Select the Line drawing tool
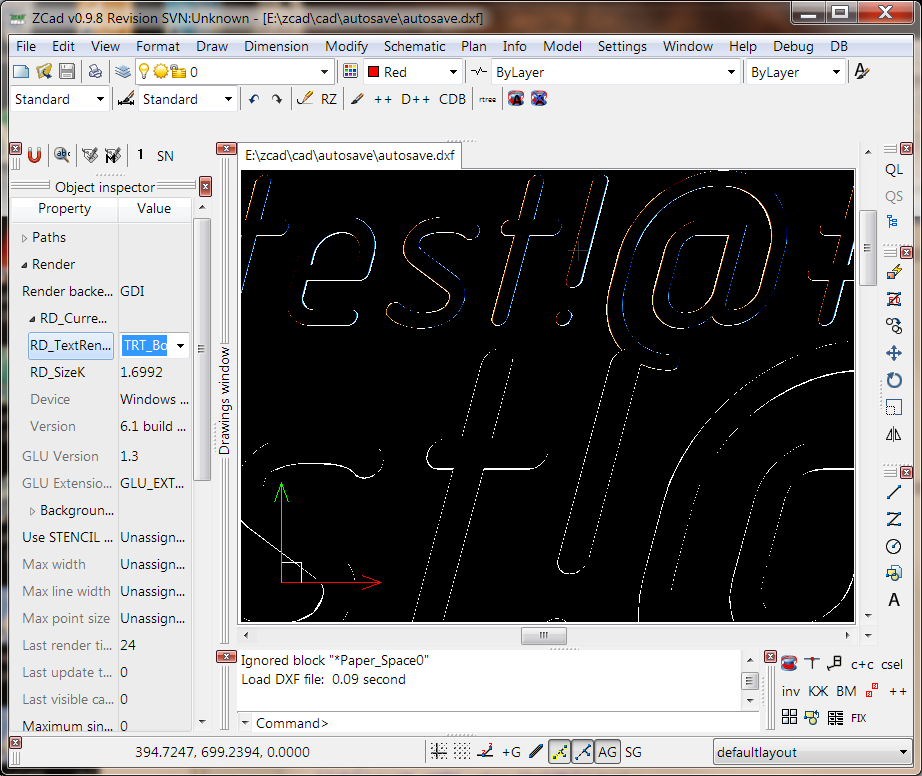 tap(894, 492)
